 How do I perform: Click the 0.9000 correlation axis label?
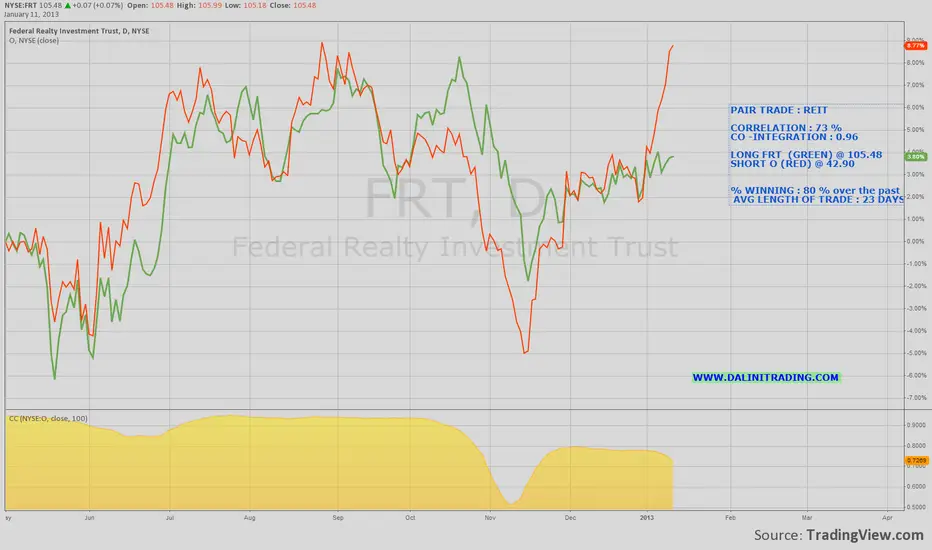pos(916,425)
